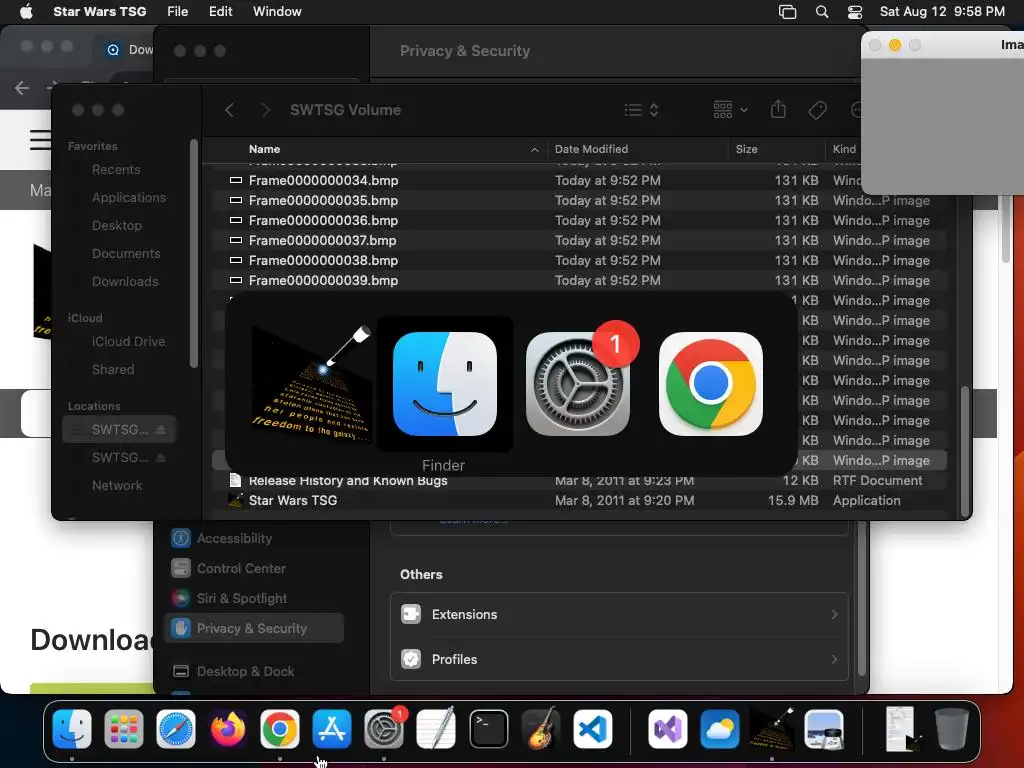Select Finder in the app switcher
Screen dimensions: 1024x768
pyautogui.click(x=445, y=384)
